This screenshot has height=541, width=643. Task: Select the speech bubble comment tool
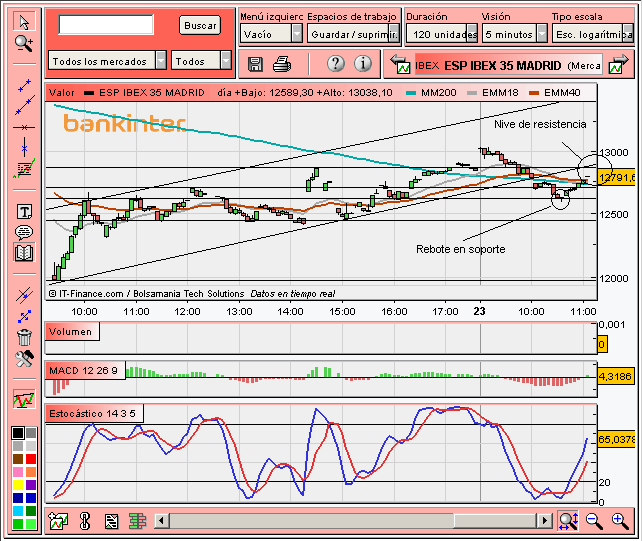tap(24, 232)
